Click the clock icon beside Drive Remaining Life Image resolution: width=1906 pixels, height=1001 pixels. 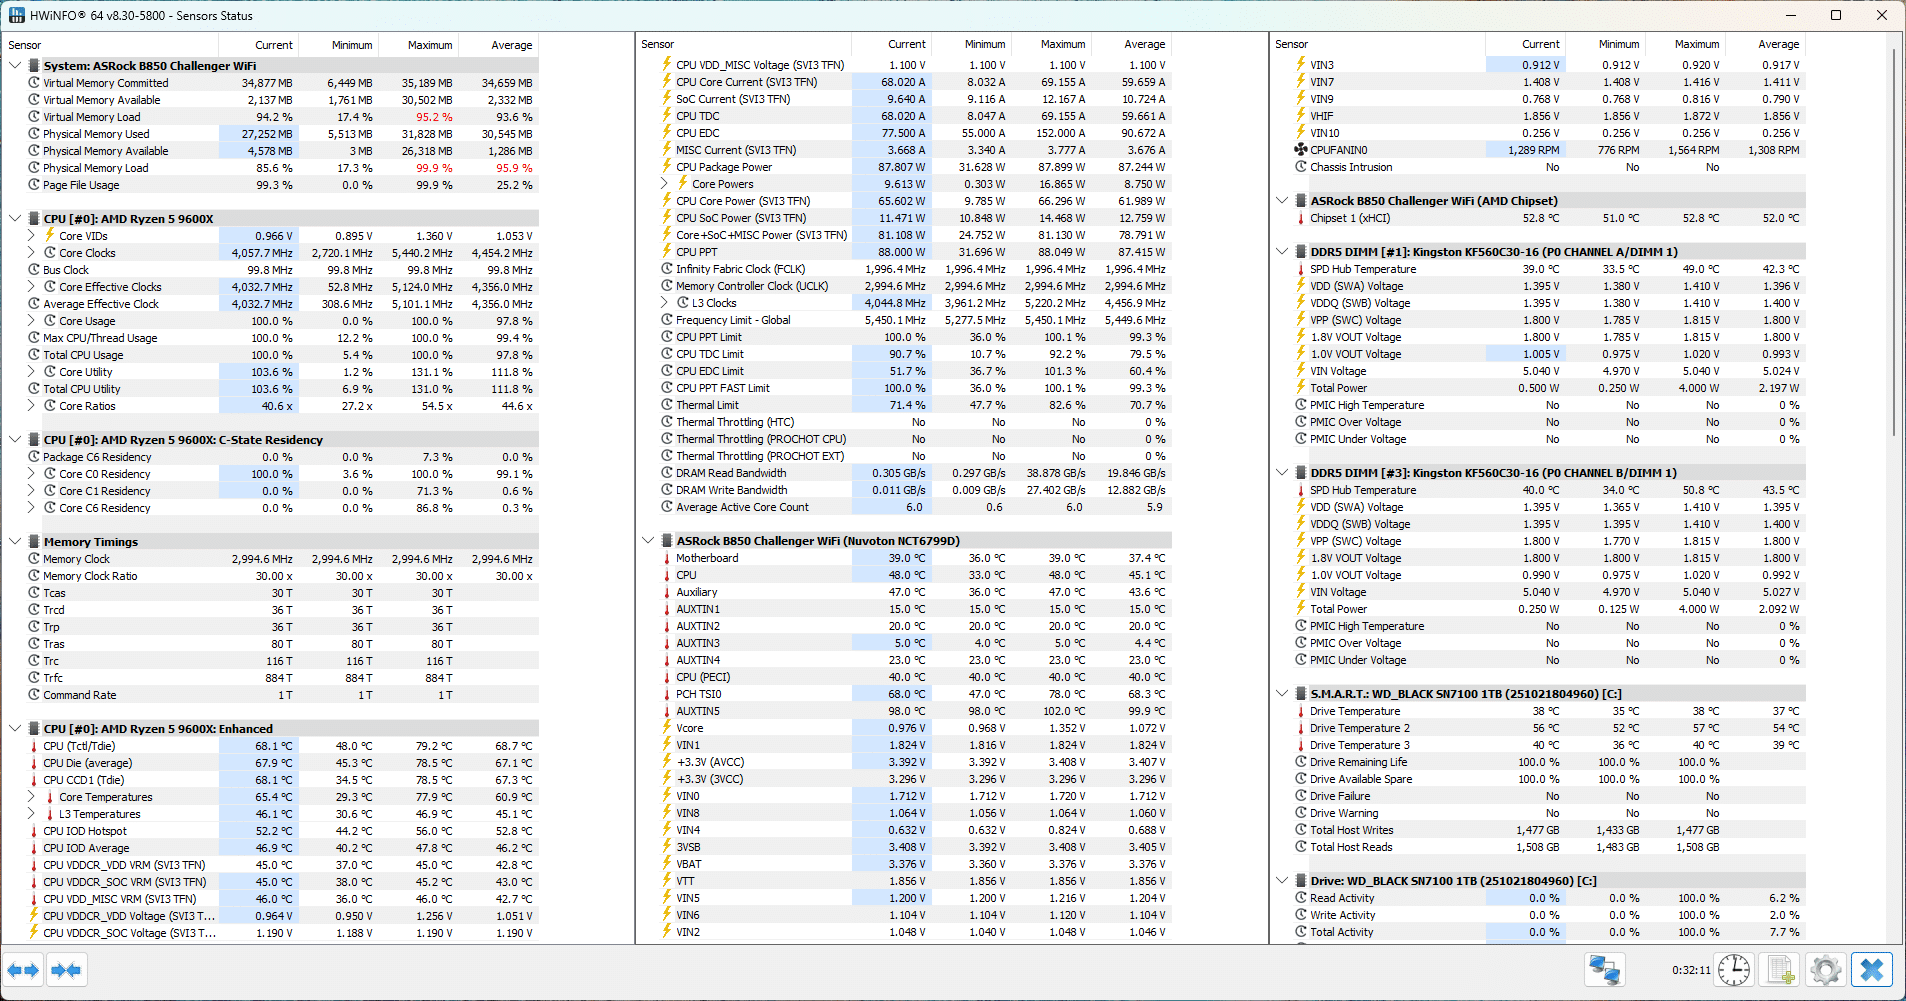(x=1301, y=762)
